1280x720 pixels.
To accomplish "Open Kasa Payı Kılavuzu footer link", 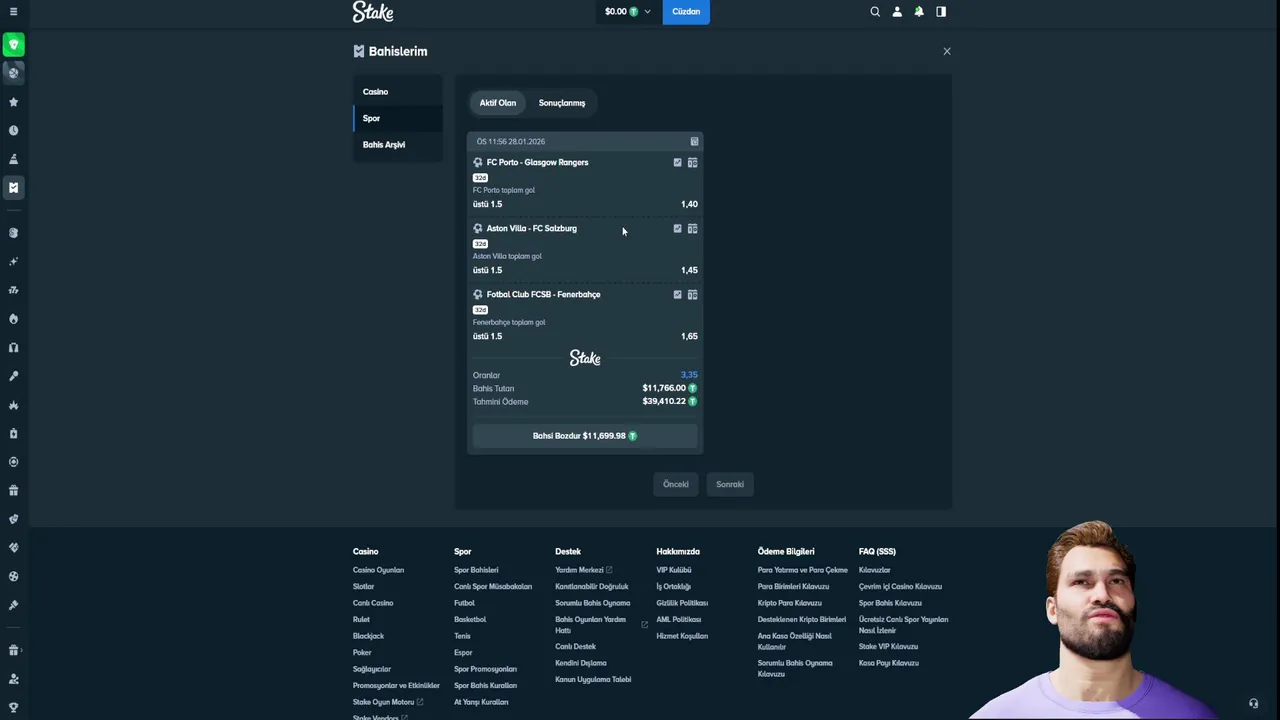I will point(889,663).
